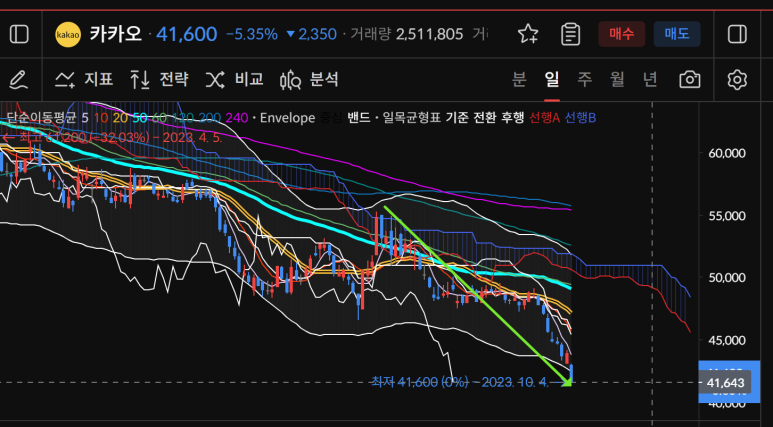Toggle the 선행A span legend
The width and height of the screenshot is (773, 427).
(544, 118)
